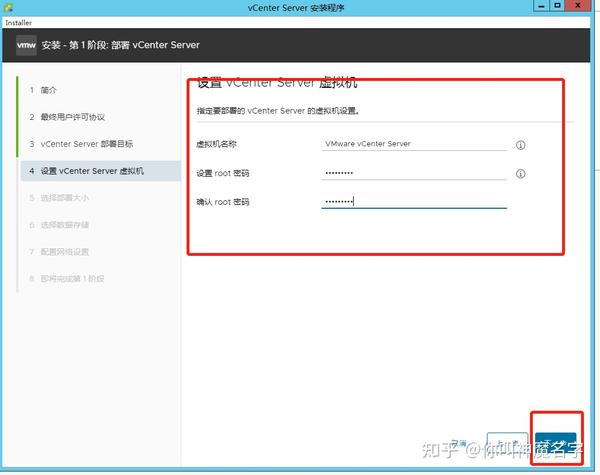This screenshot has width=600, height=475.
Task: Select step 8 即将完成第 1 阶段
Action: 67,278
